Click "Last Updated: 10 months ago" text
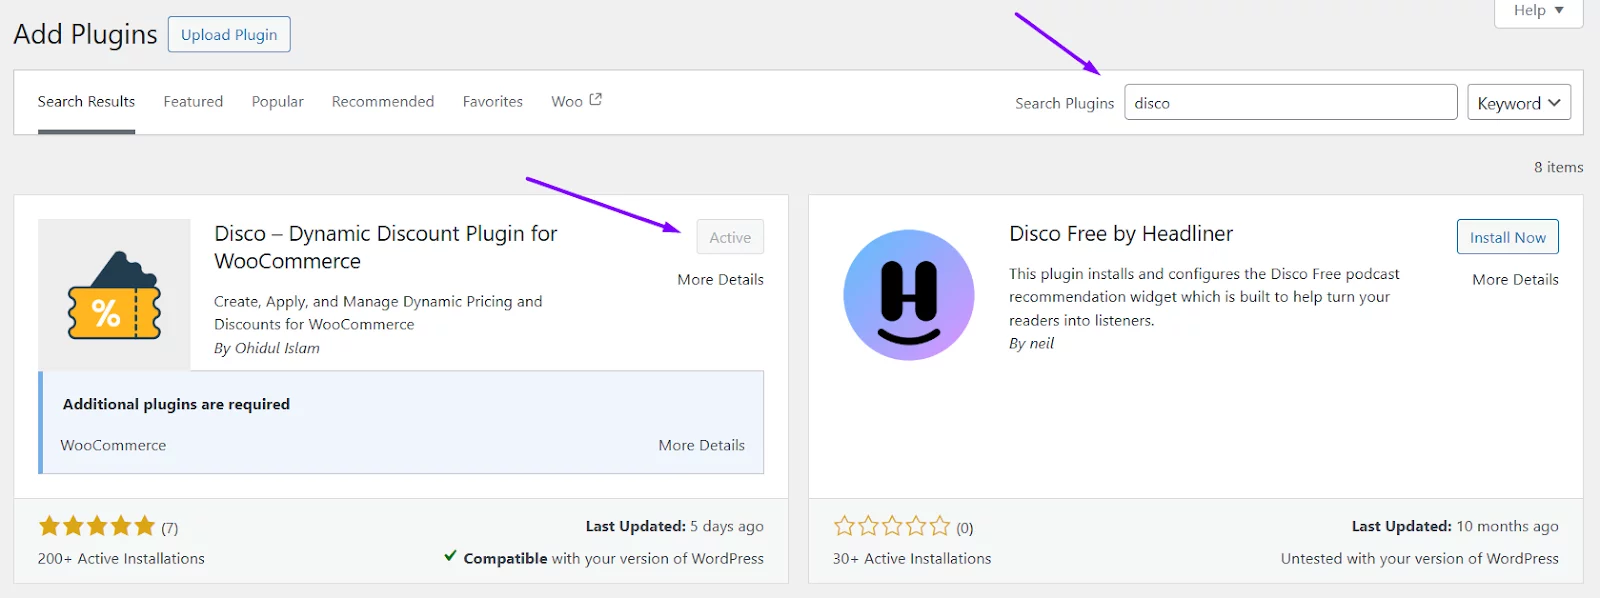The image size is (1600, 598). [x=1455, y=527]
